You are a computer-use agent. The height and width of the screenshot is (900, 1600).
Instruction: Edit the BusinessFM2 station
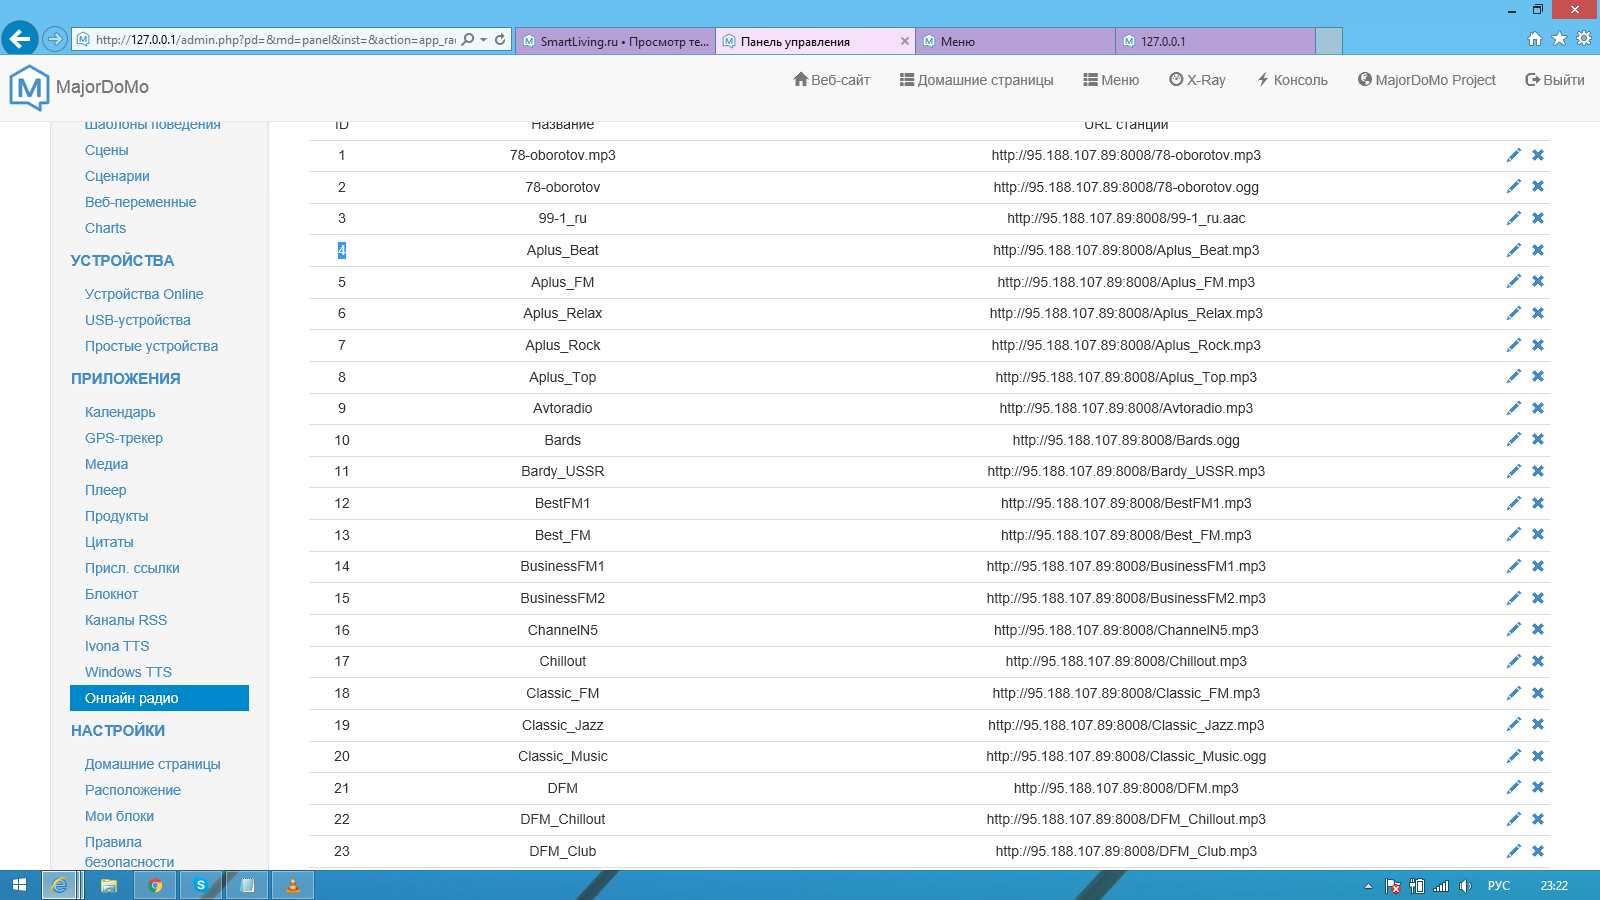[x=1514, y=598]
